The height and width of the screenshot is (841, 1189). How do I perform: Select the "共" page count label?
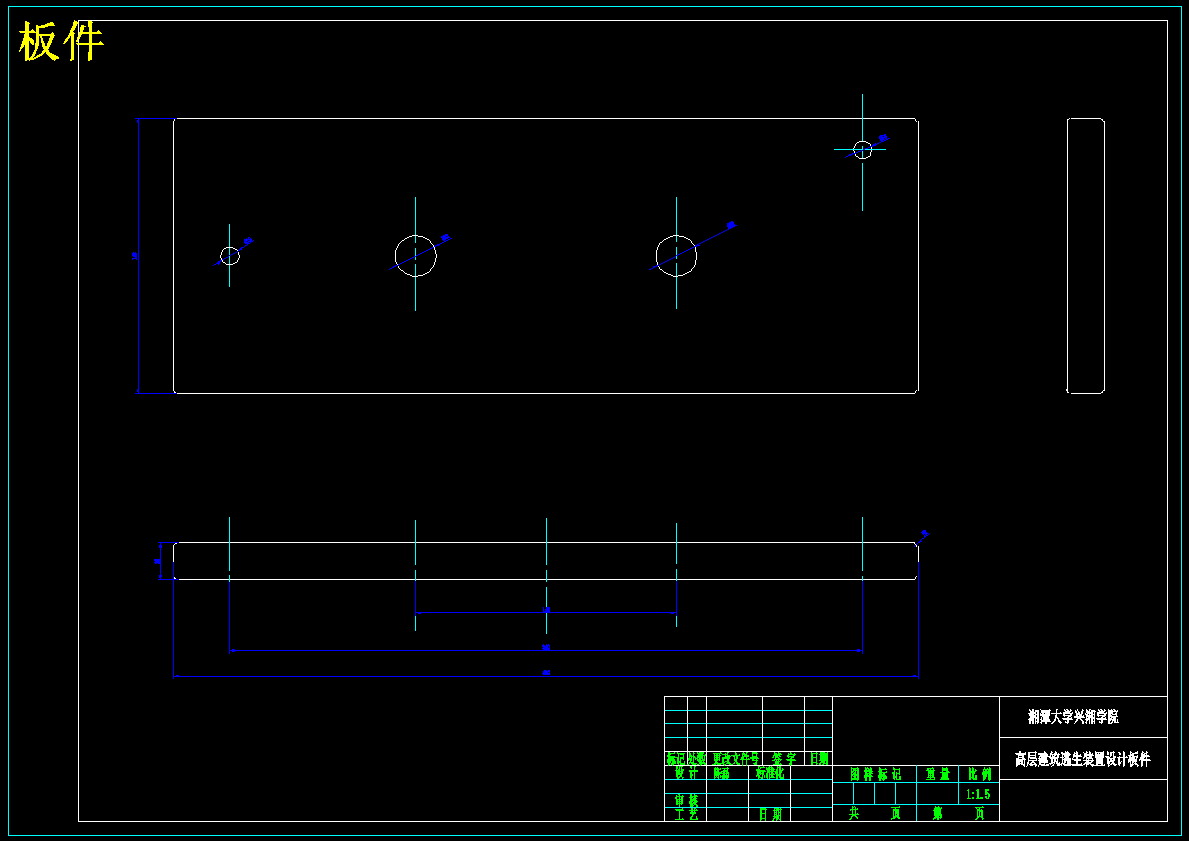[854, 814]
